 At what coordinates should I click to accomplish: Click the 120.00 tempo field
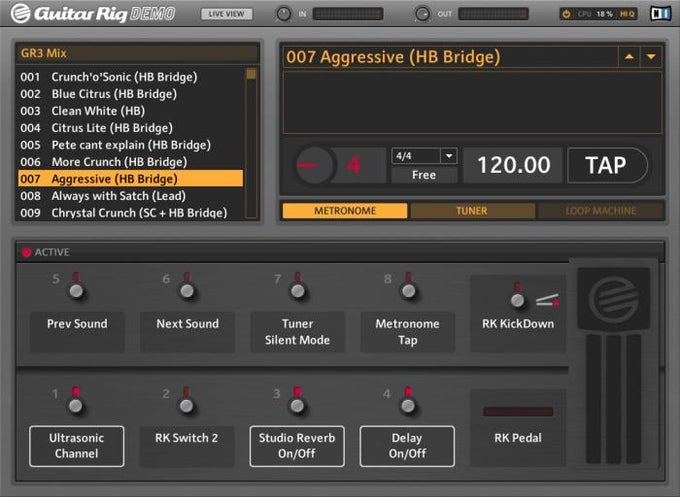[513, 165]
